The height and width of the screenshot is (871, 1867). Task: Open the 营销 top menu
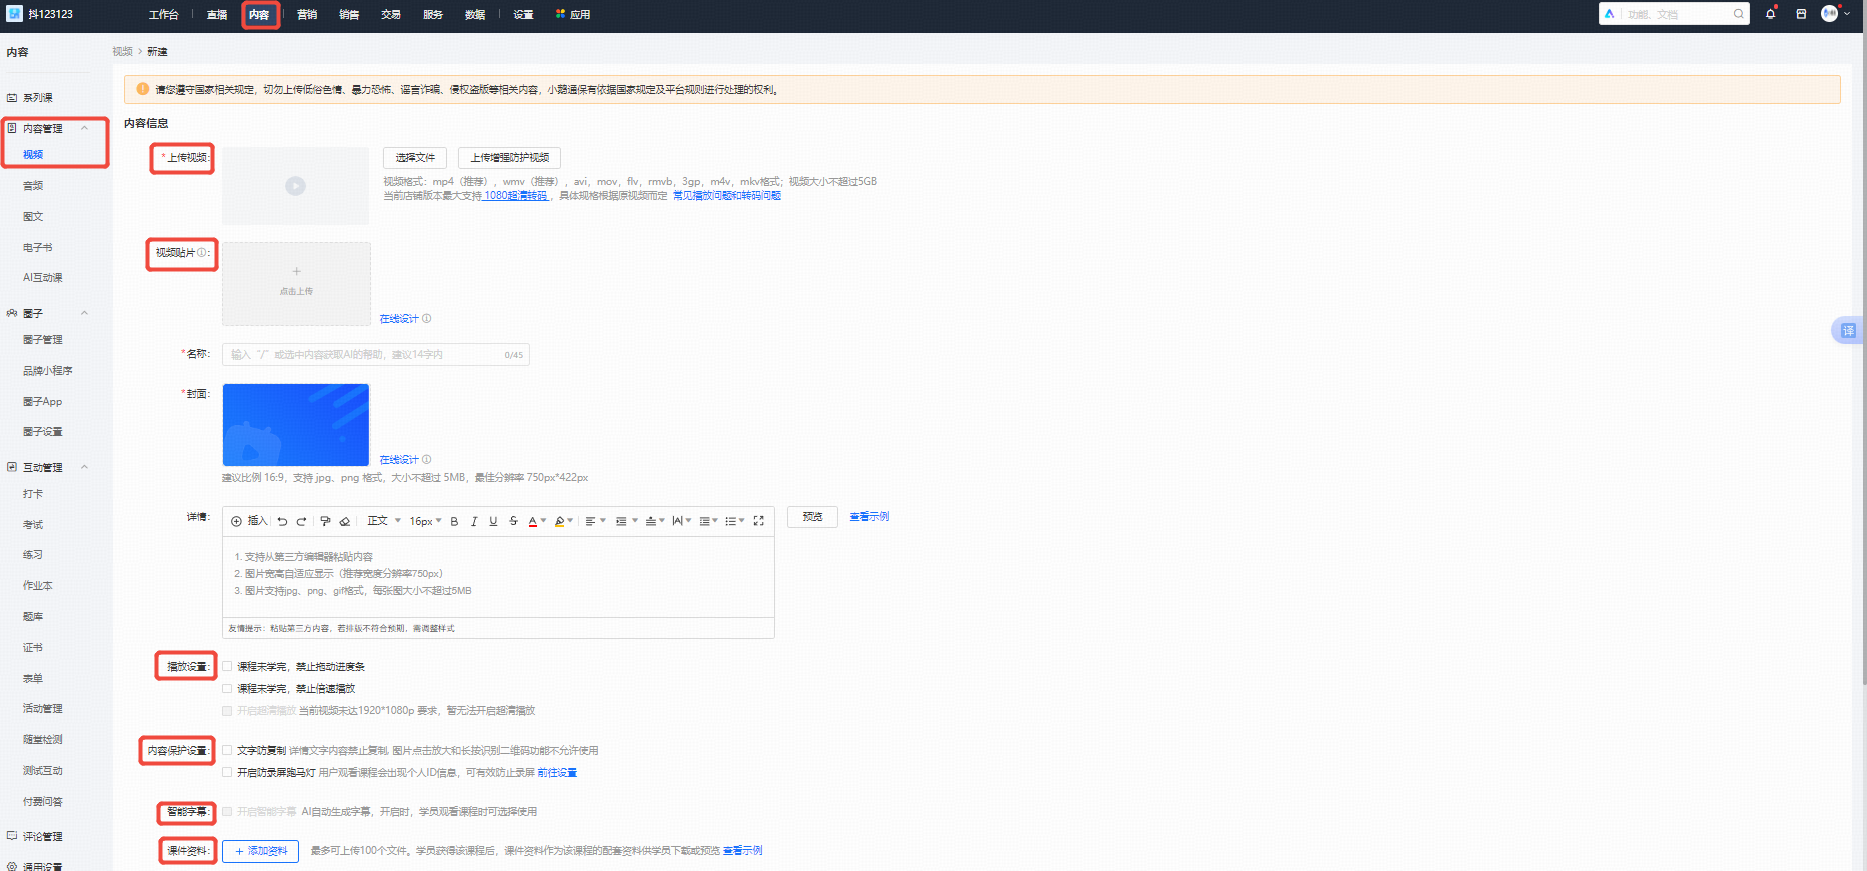click(307, 15)
